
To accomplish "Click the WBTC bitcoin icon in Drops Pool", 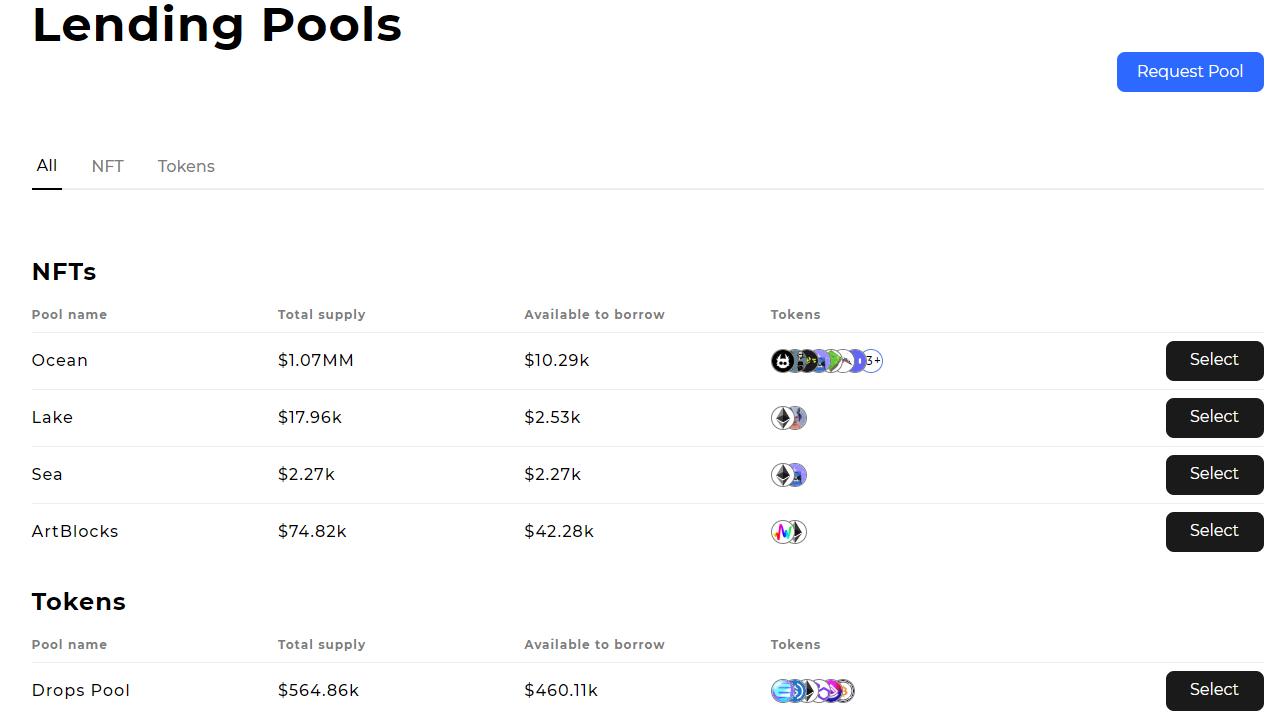I will click(846, 691).
